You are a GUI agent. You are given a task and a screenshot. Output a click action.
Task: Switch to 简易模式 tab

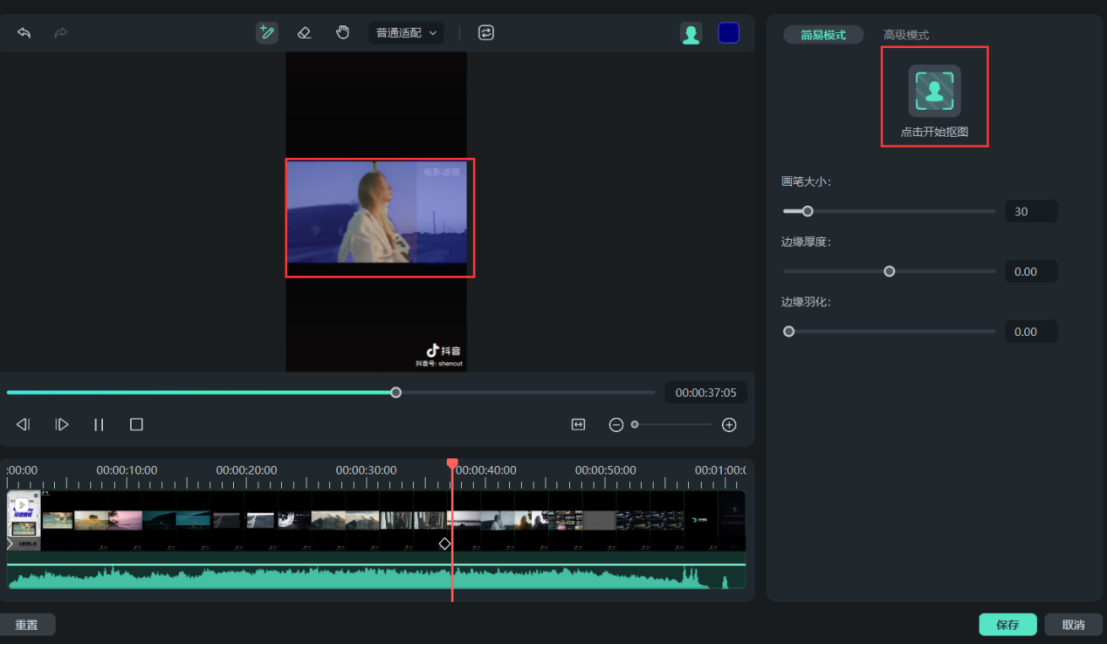pos(823,35)
